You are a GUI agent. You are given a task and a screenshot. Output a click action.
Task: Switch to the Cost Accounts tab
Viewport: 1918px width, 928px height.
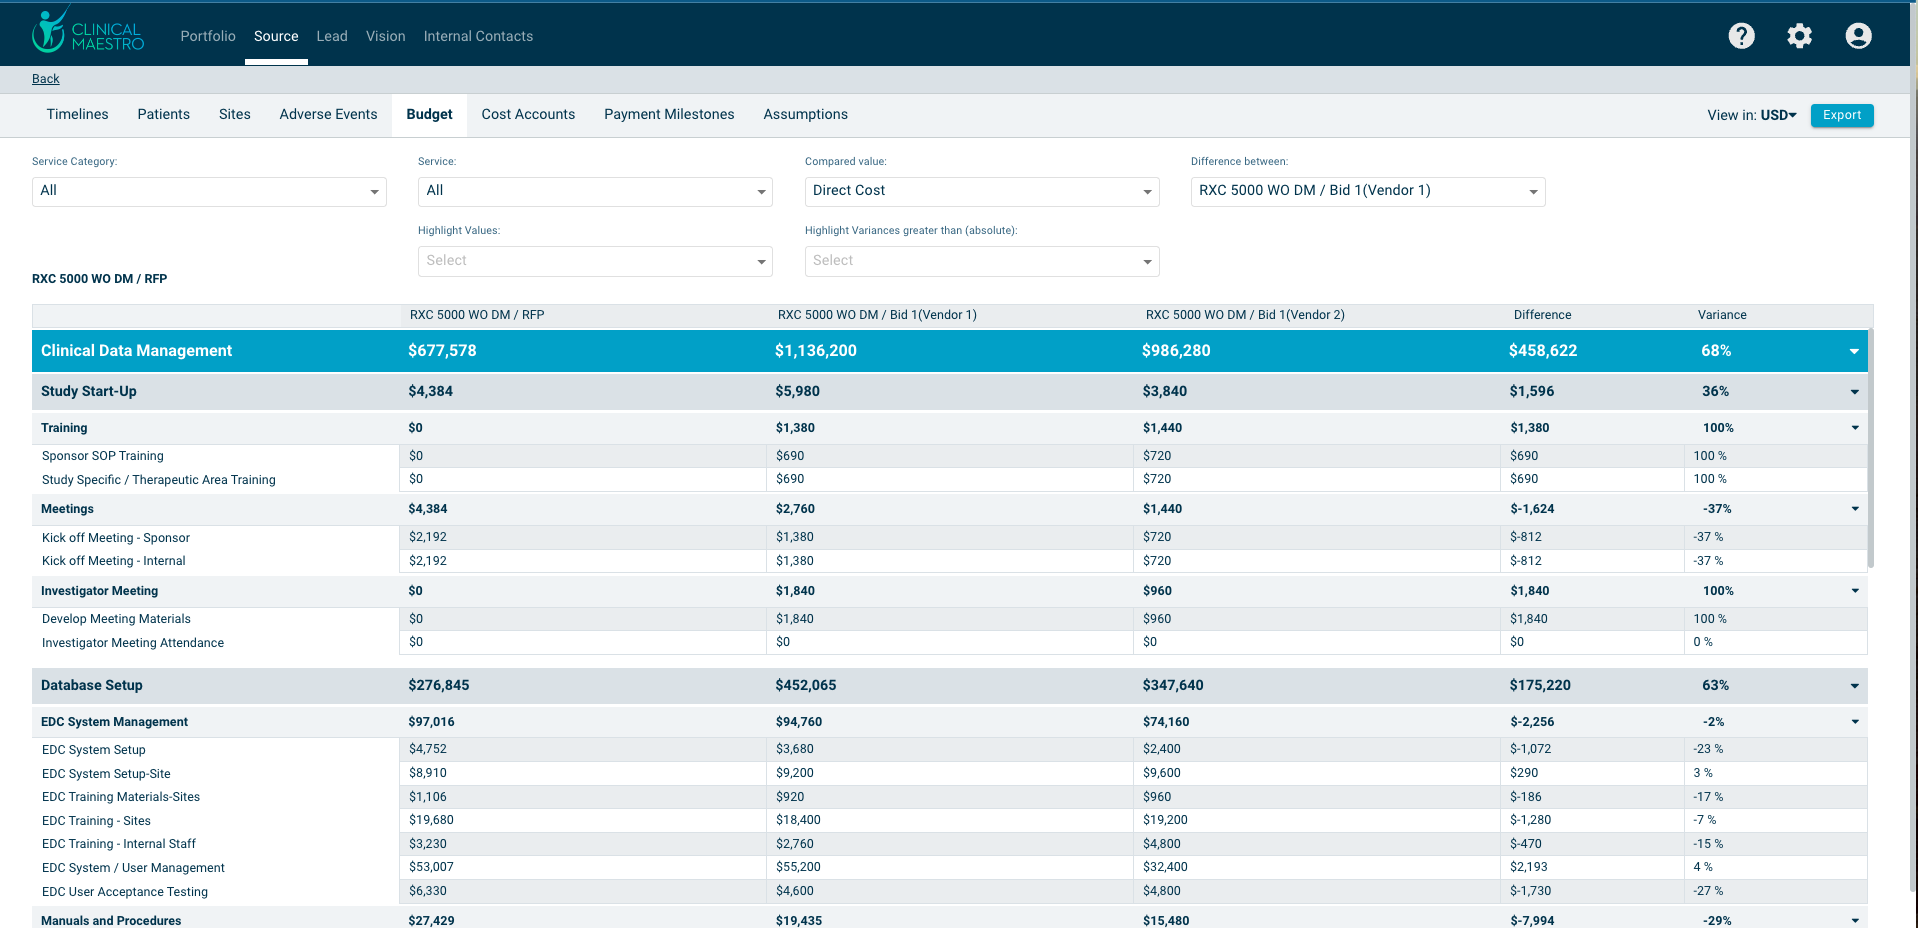[528, 115]
